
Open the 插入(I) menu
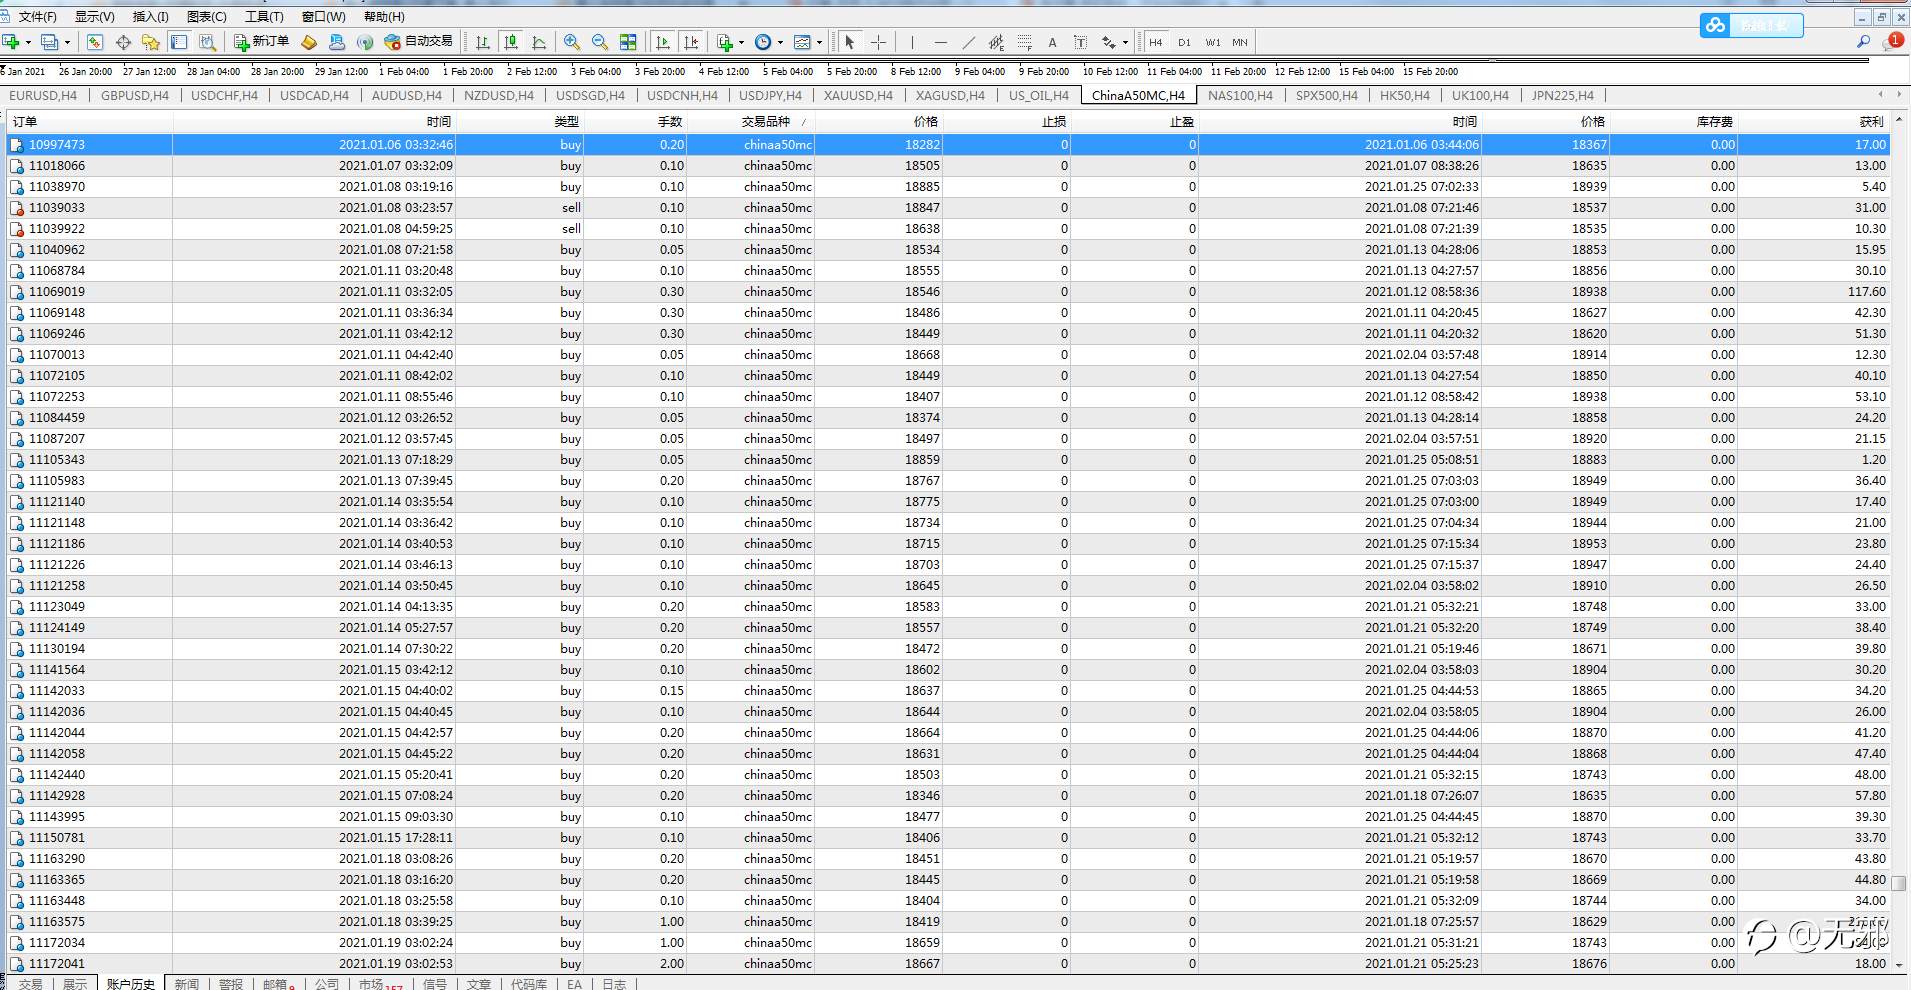[151, 16]
